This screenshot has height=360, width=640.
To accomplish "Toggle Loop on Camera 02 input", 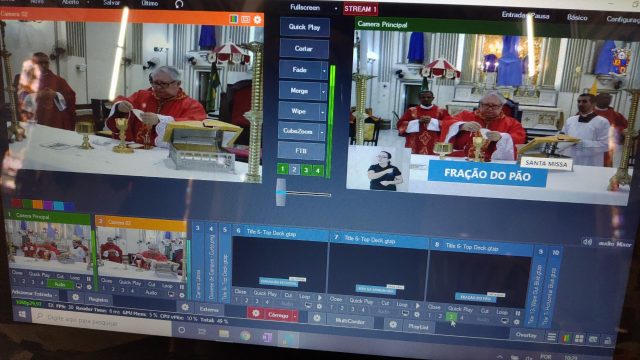I will [x=167, y=285].
